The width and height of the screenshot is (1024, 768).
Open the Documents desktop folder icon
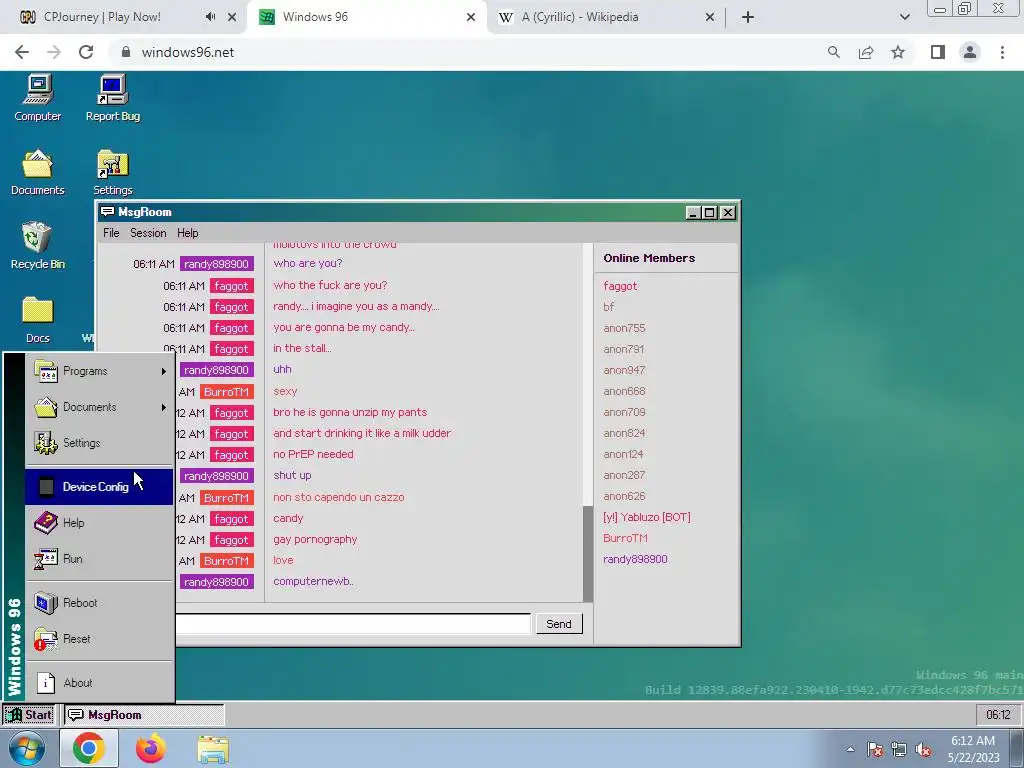pos(38,172)
